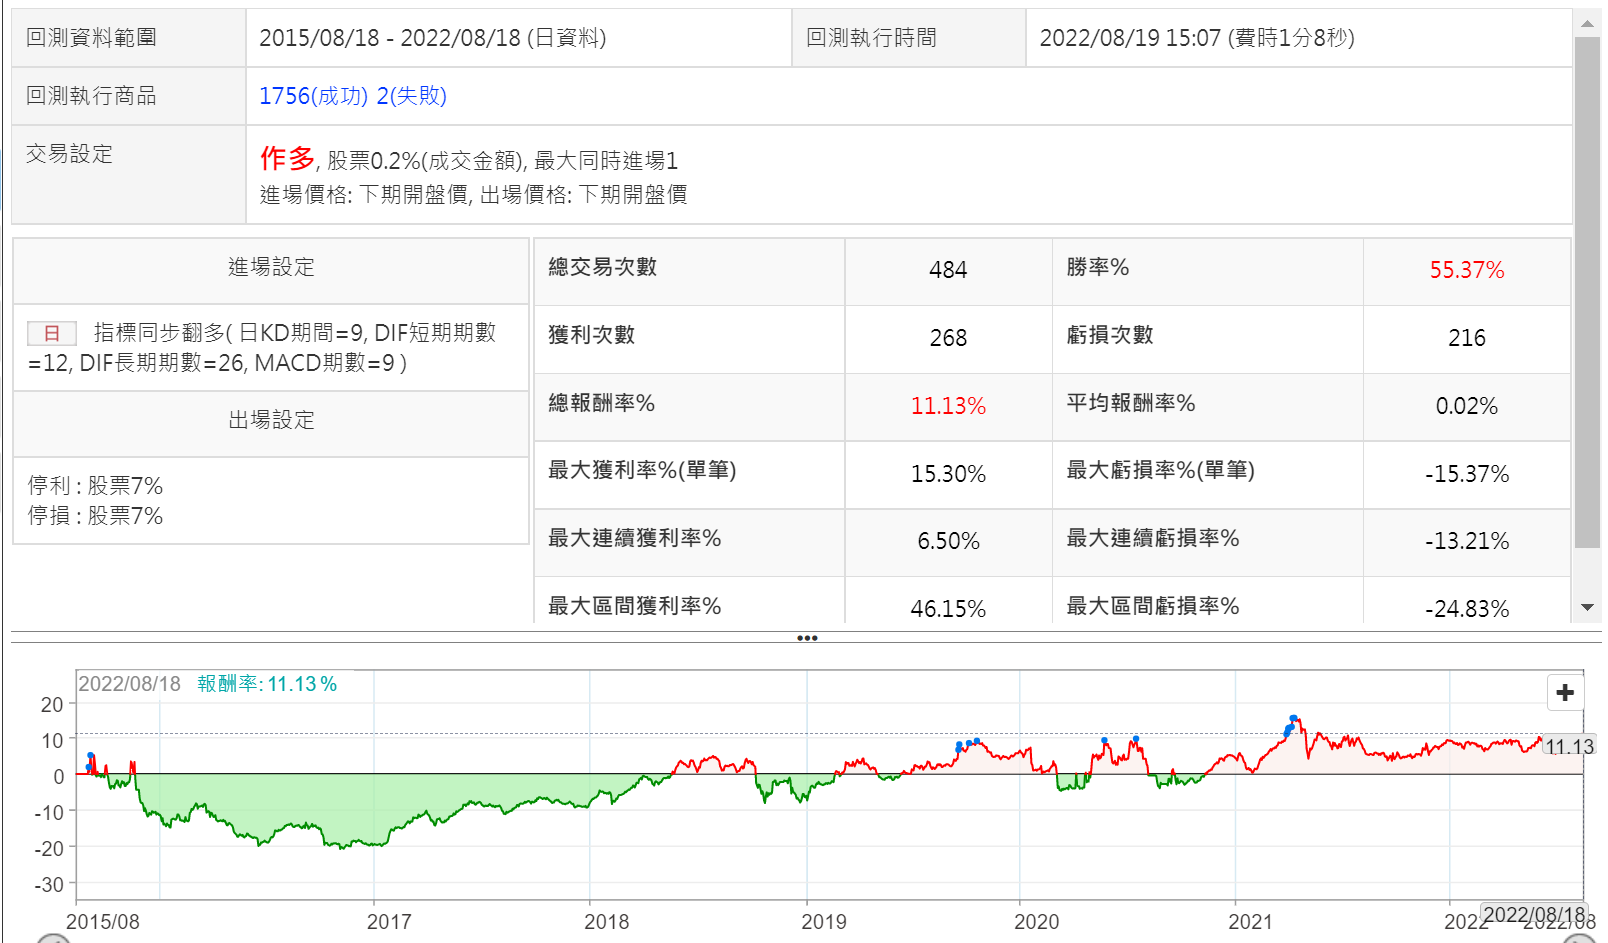This screenshot has height=943, width=1608.
Task: Click the 484 total trades cell
Action: coord(947,270)
